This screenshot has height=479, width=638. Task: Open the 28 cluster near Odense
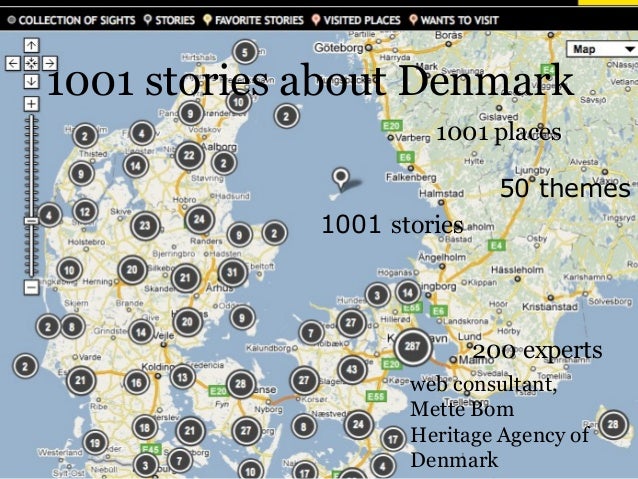click(x=240, y=384)
